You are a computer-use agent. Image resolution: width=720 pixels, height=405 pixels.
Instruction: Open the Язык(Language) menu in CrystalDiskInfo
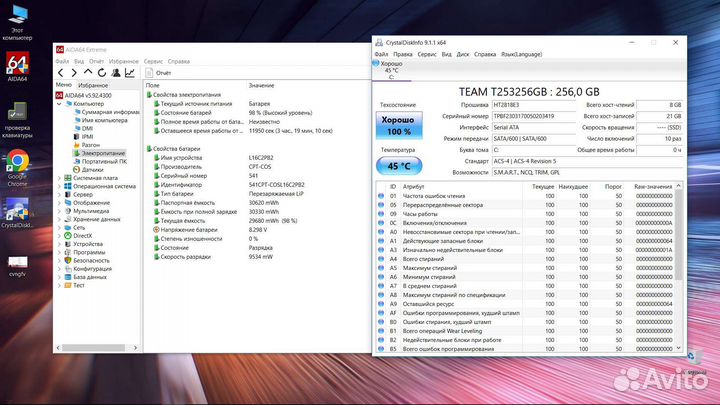click(x=522, y=54)
